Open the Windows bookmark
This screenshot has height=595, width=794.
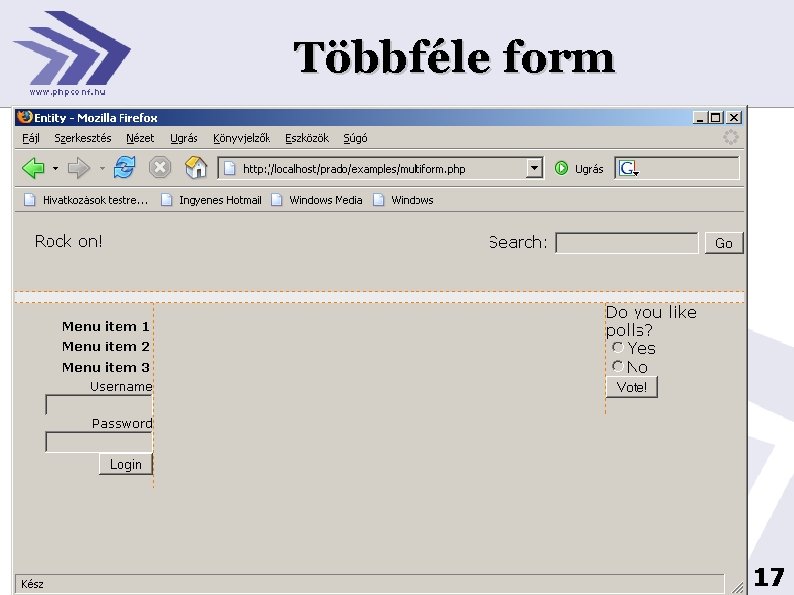(x=403, y=200)
